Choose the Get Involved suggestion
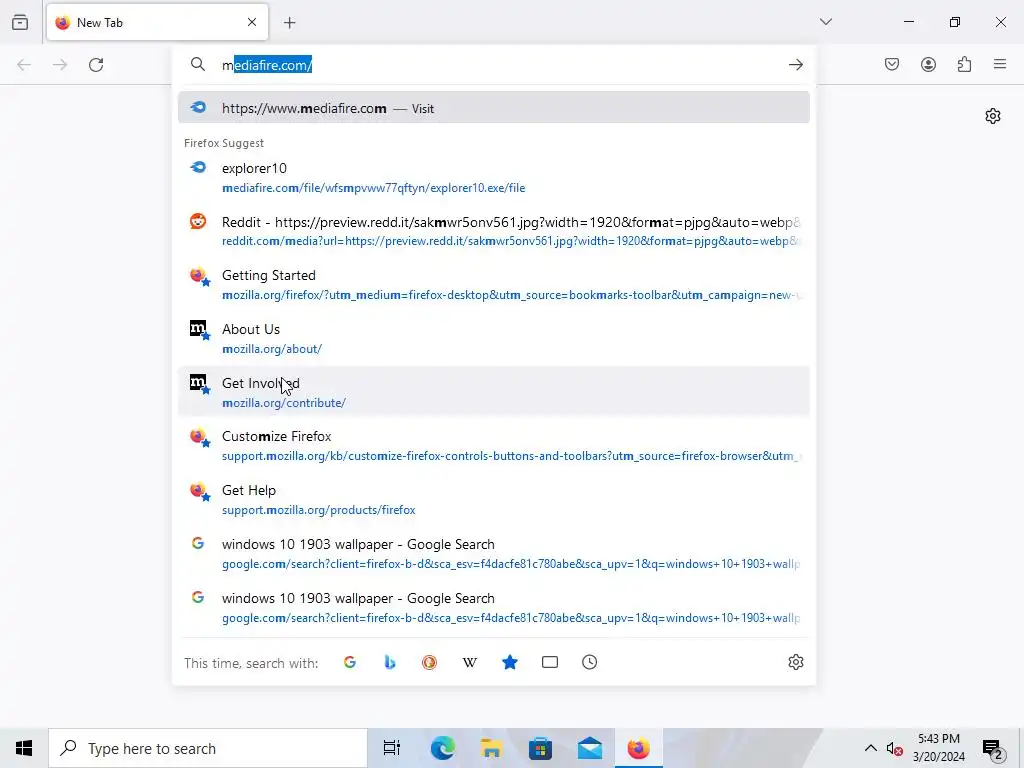 (494, 392)
